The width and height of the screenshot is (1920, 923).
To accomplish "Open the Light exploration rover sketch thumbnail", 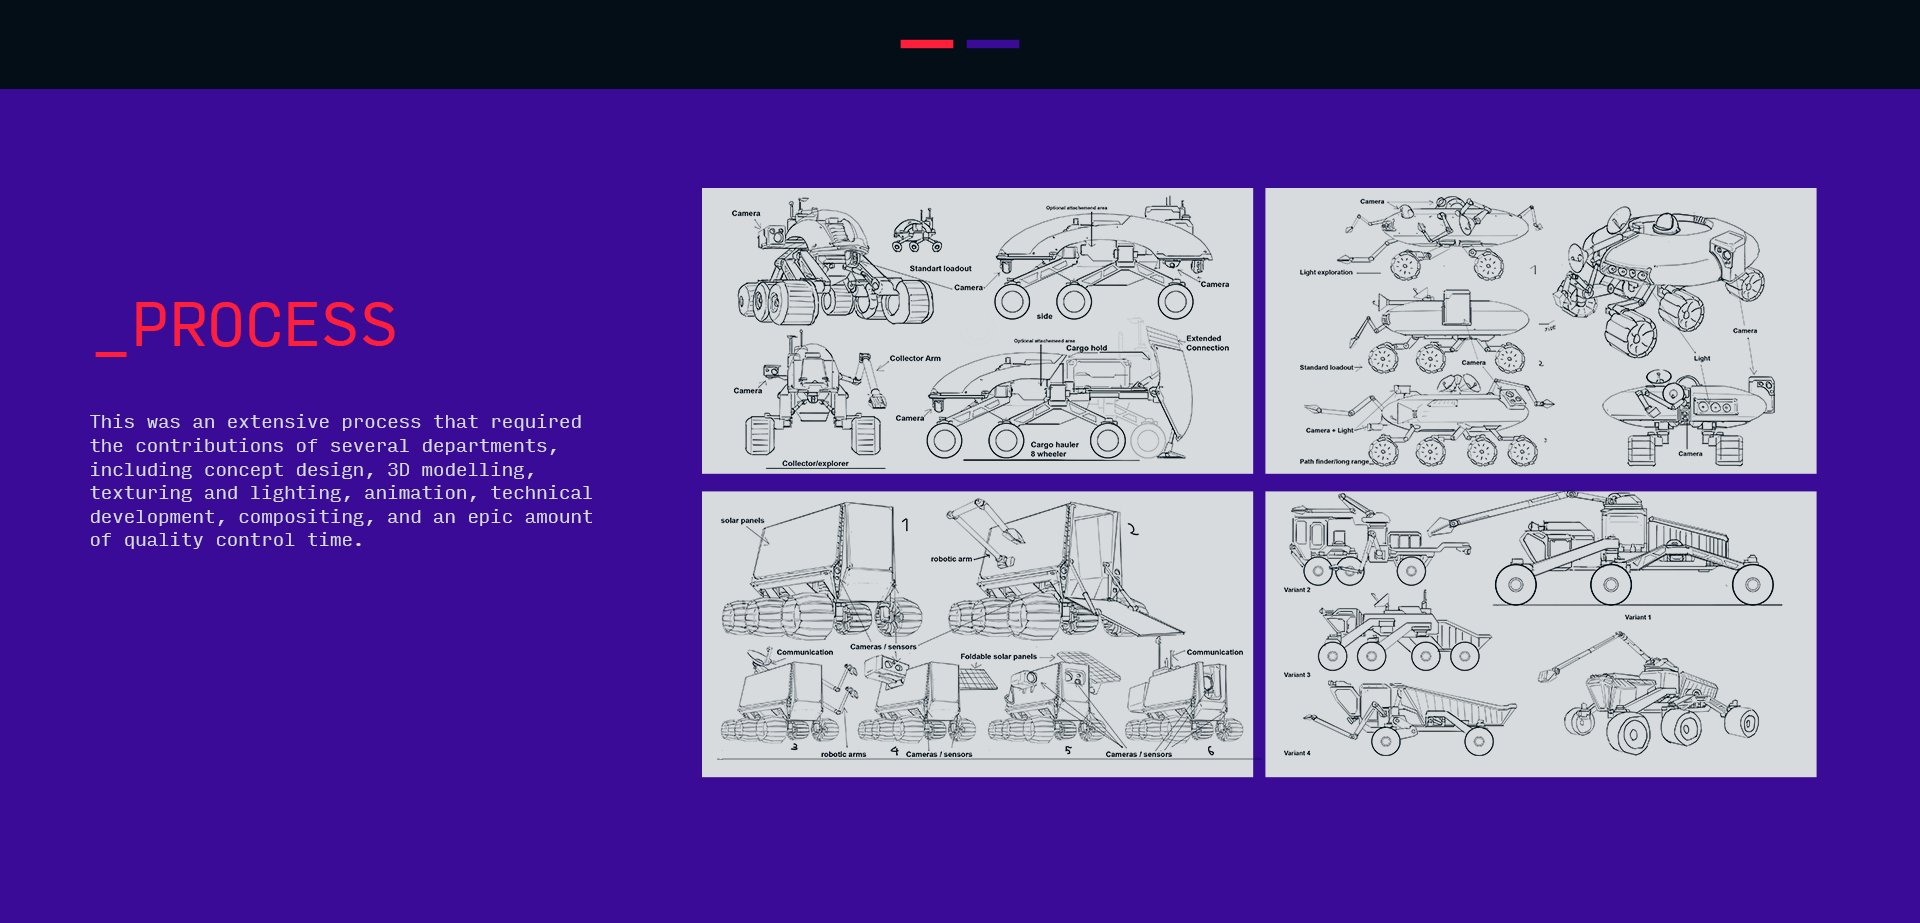I will click(x=1540, y=331).
